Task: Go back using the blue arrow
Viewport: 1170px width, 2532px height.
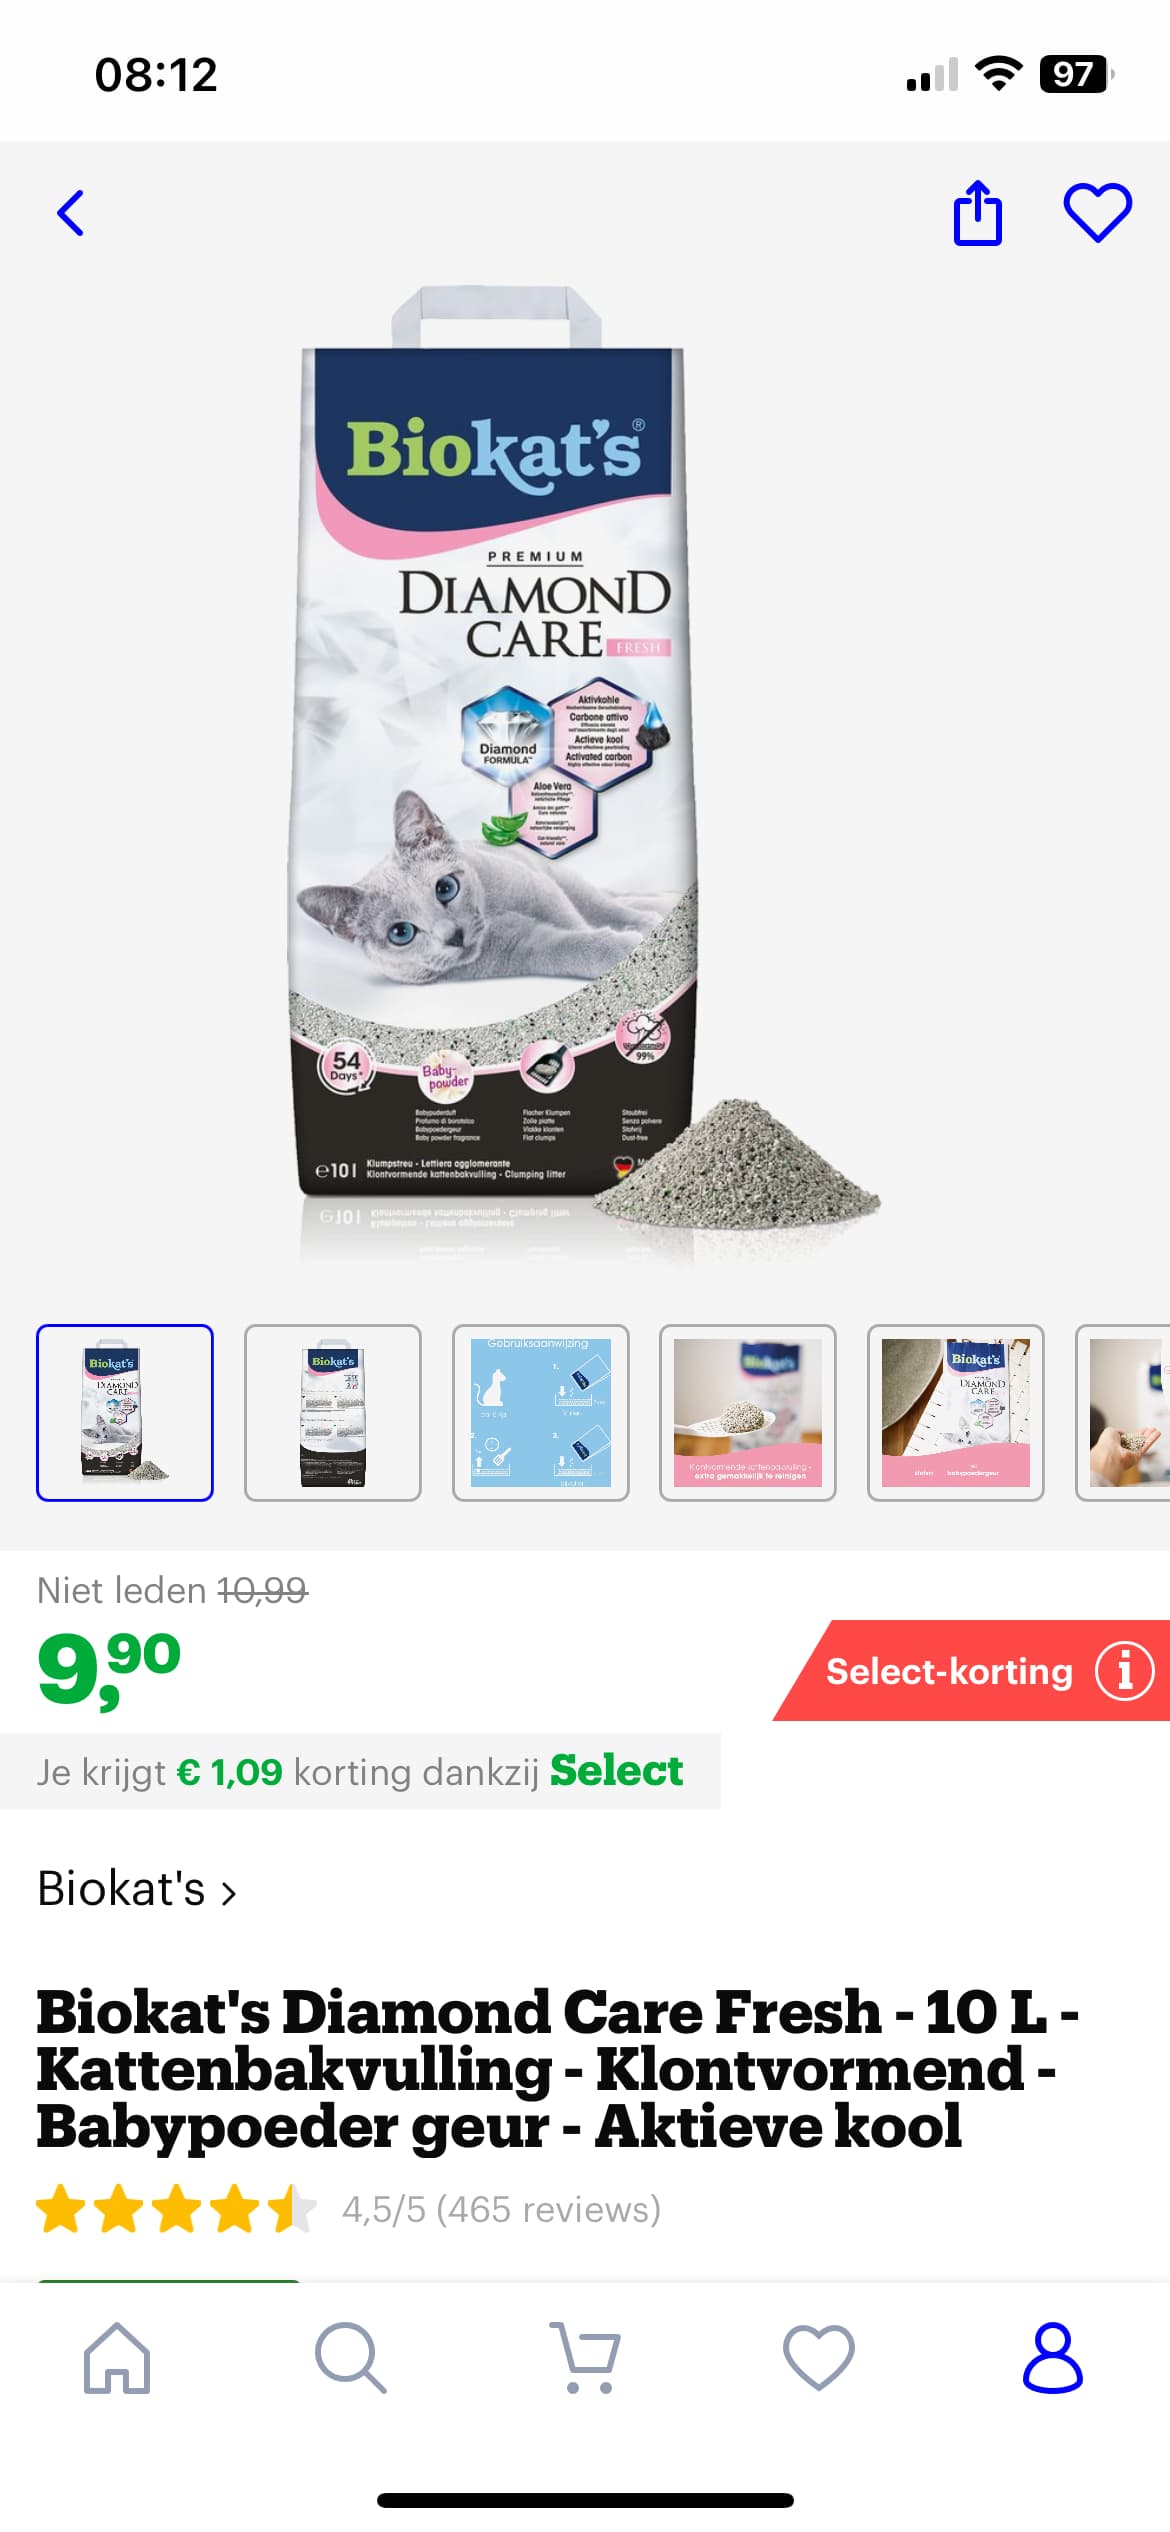Action: pyautogui.click(x=70, y=213)
